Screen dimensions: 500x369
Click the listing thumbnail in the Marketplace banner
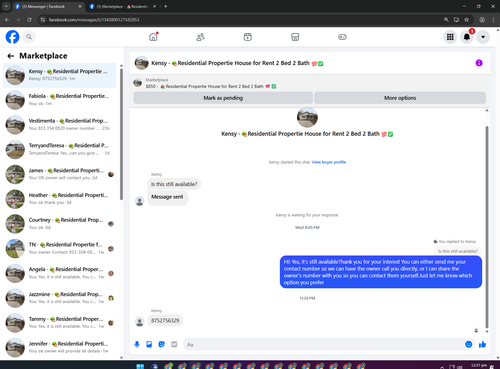(138, 83)
